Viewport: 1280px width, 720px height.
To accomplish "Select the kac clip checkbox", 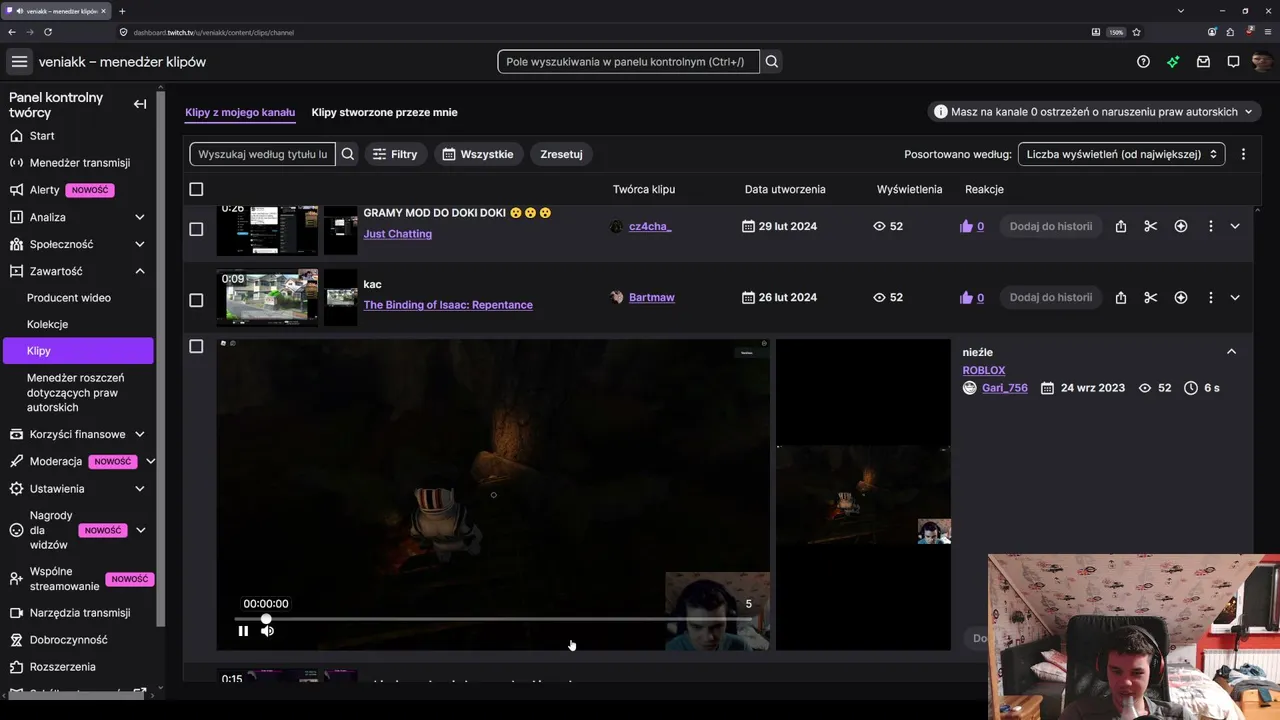I will point(196,300).
